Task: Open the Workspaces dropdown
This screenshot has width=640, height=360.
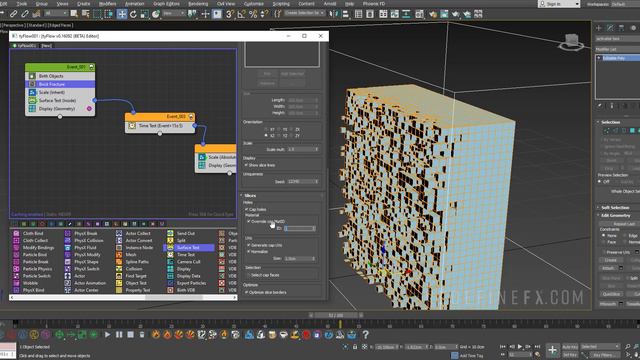Action: 624,4
